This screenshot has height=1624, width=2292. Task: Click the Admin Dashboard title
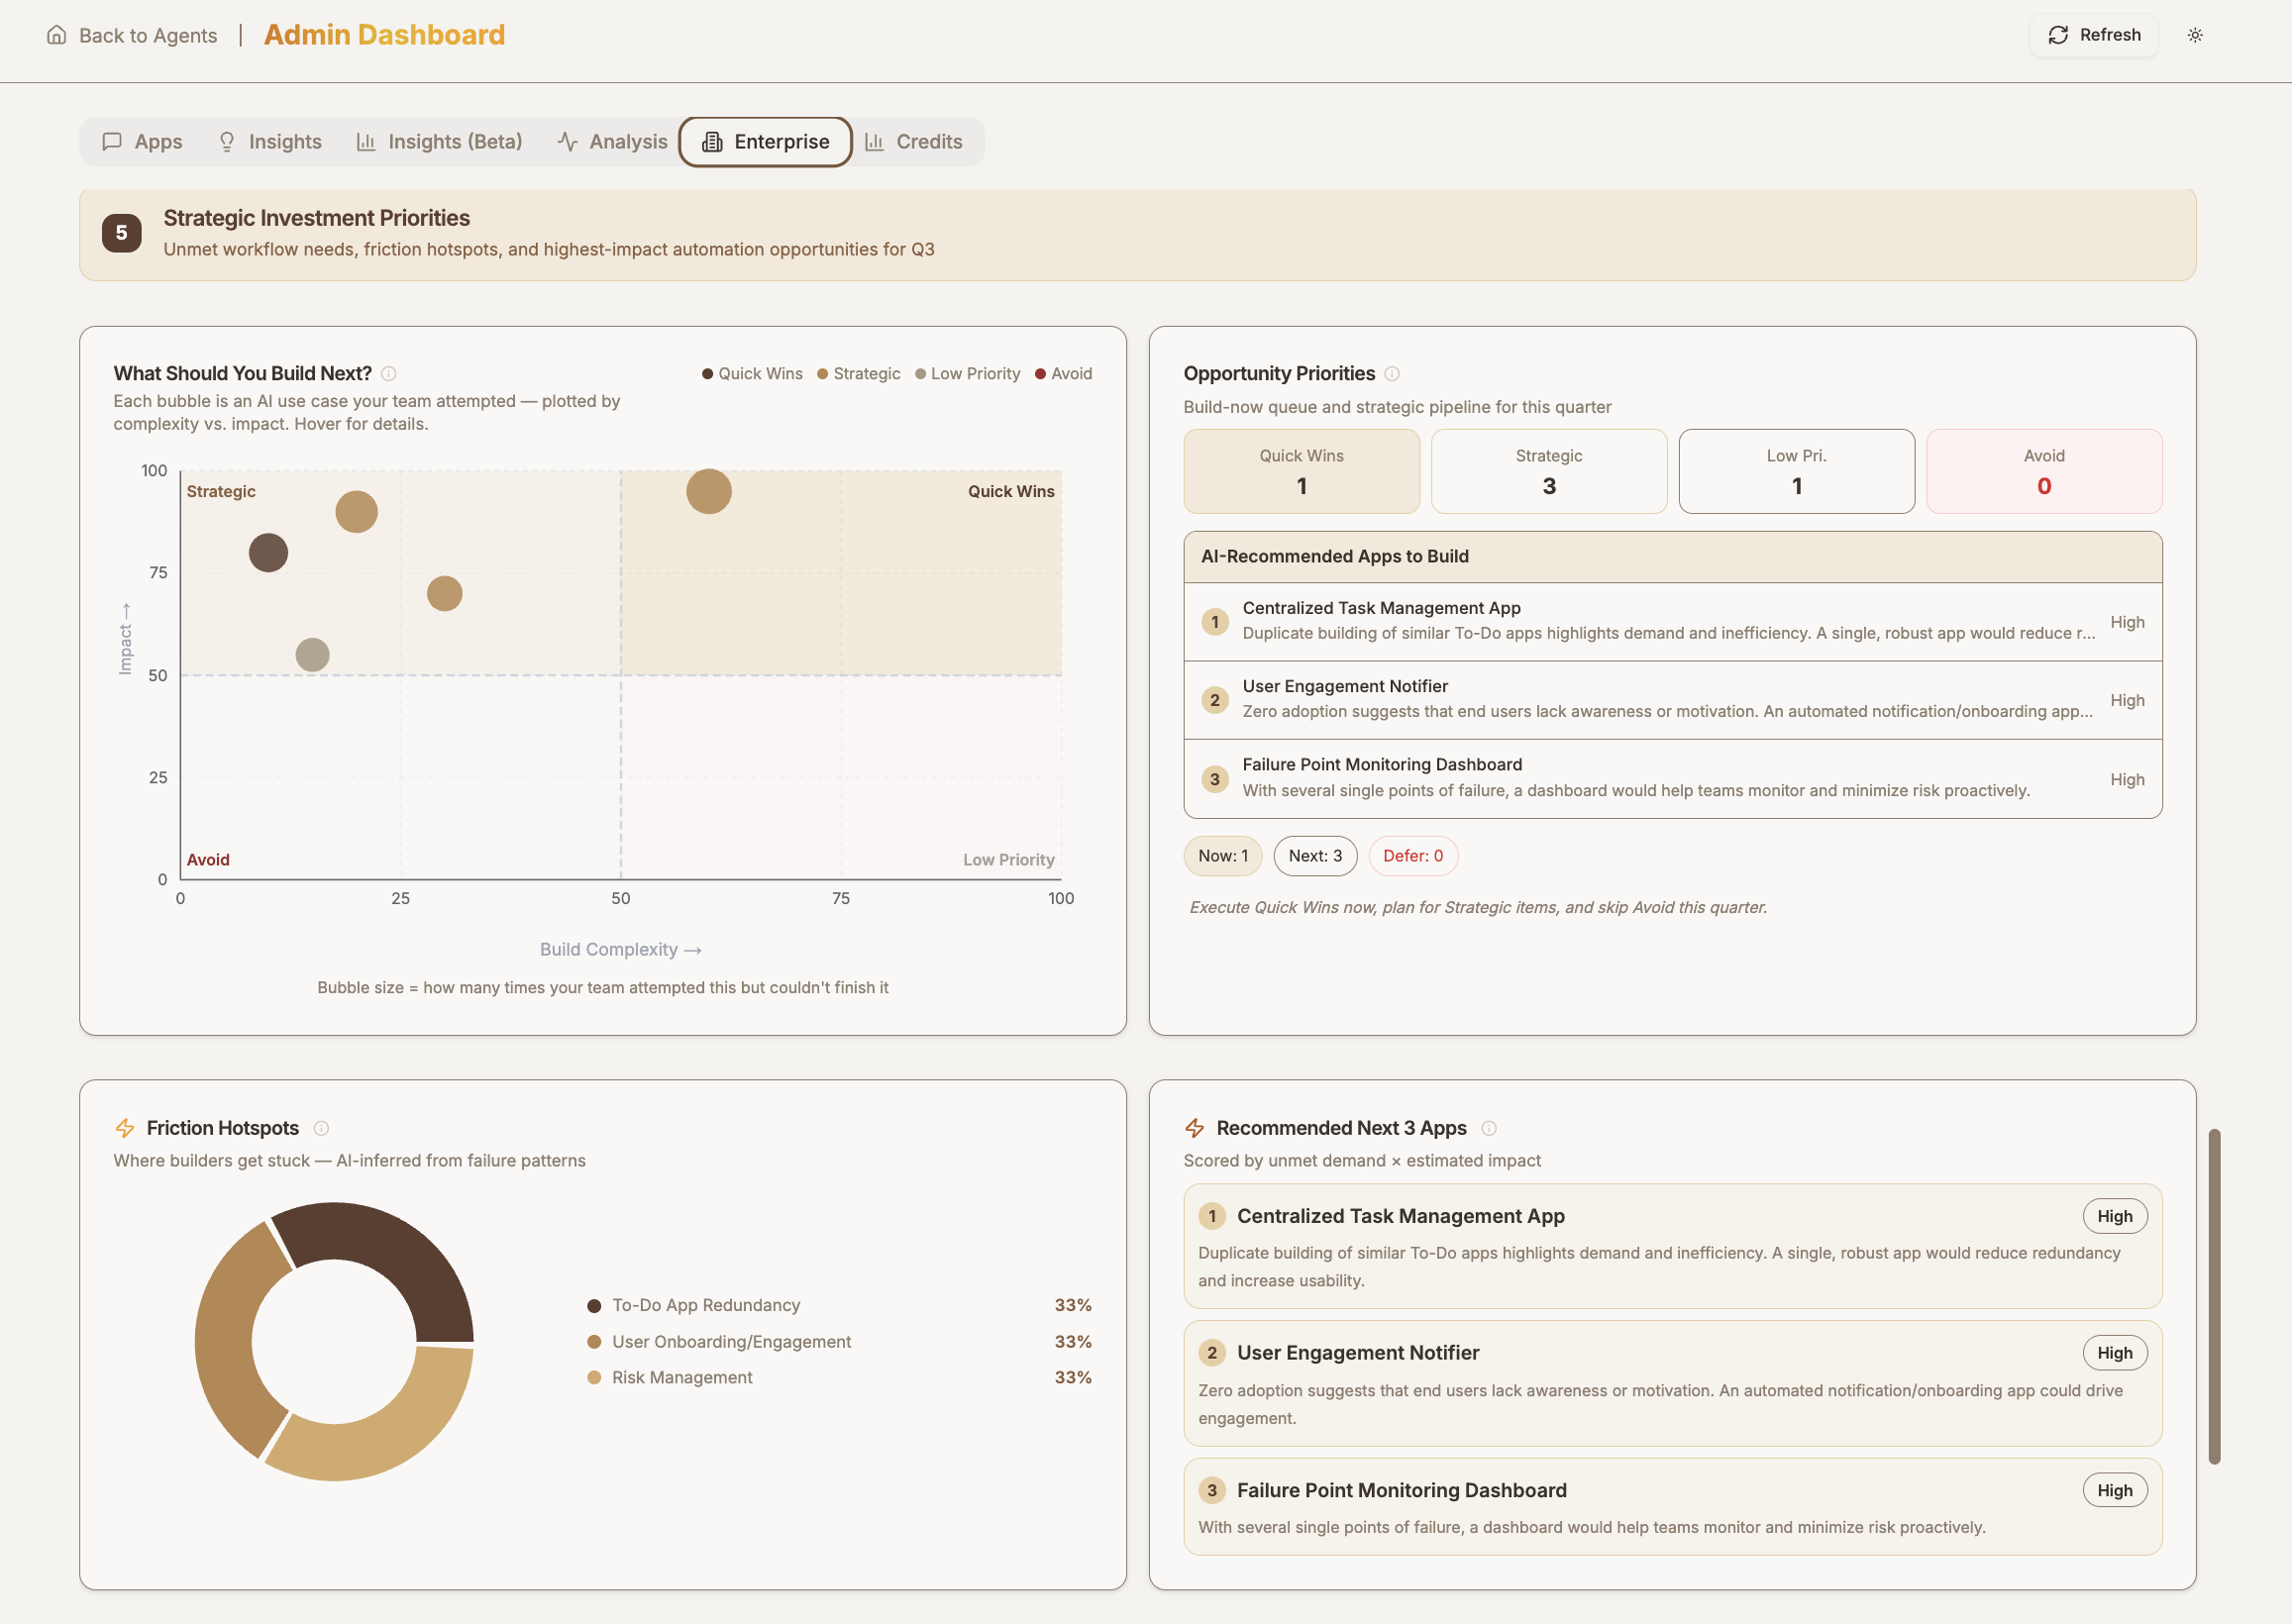point(385,35)
